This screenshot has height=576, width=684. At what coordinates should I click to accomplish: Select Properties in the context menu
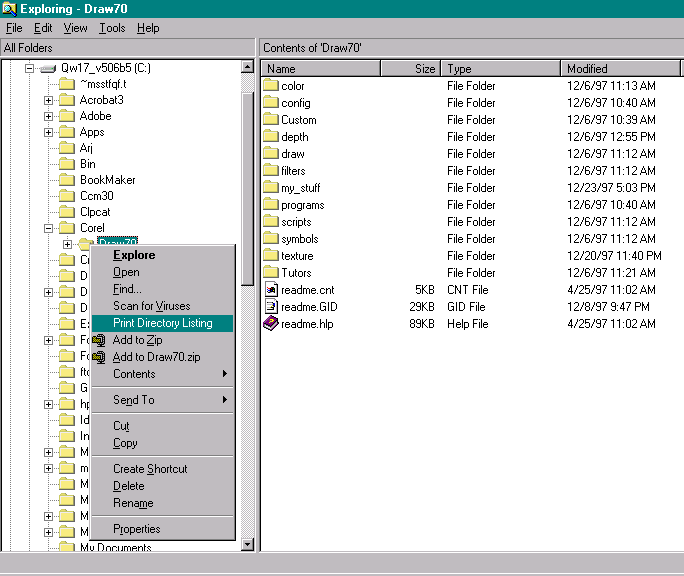pos(137,529)
